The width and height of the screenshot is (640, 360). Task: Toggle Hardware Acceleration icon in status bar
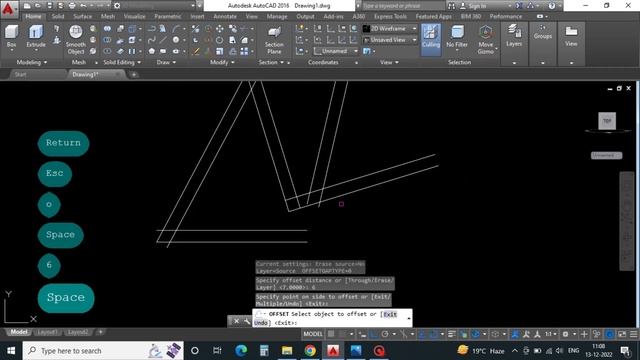pos(609,334)
